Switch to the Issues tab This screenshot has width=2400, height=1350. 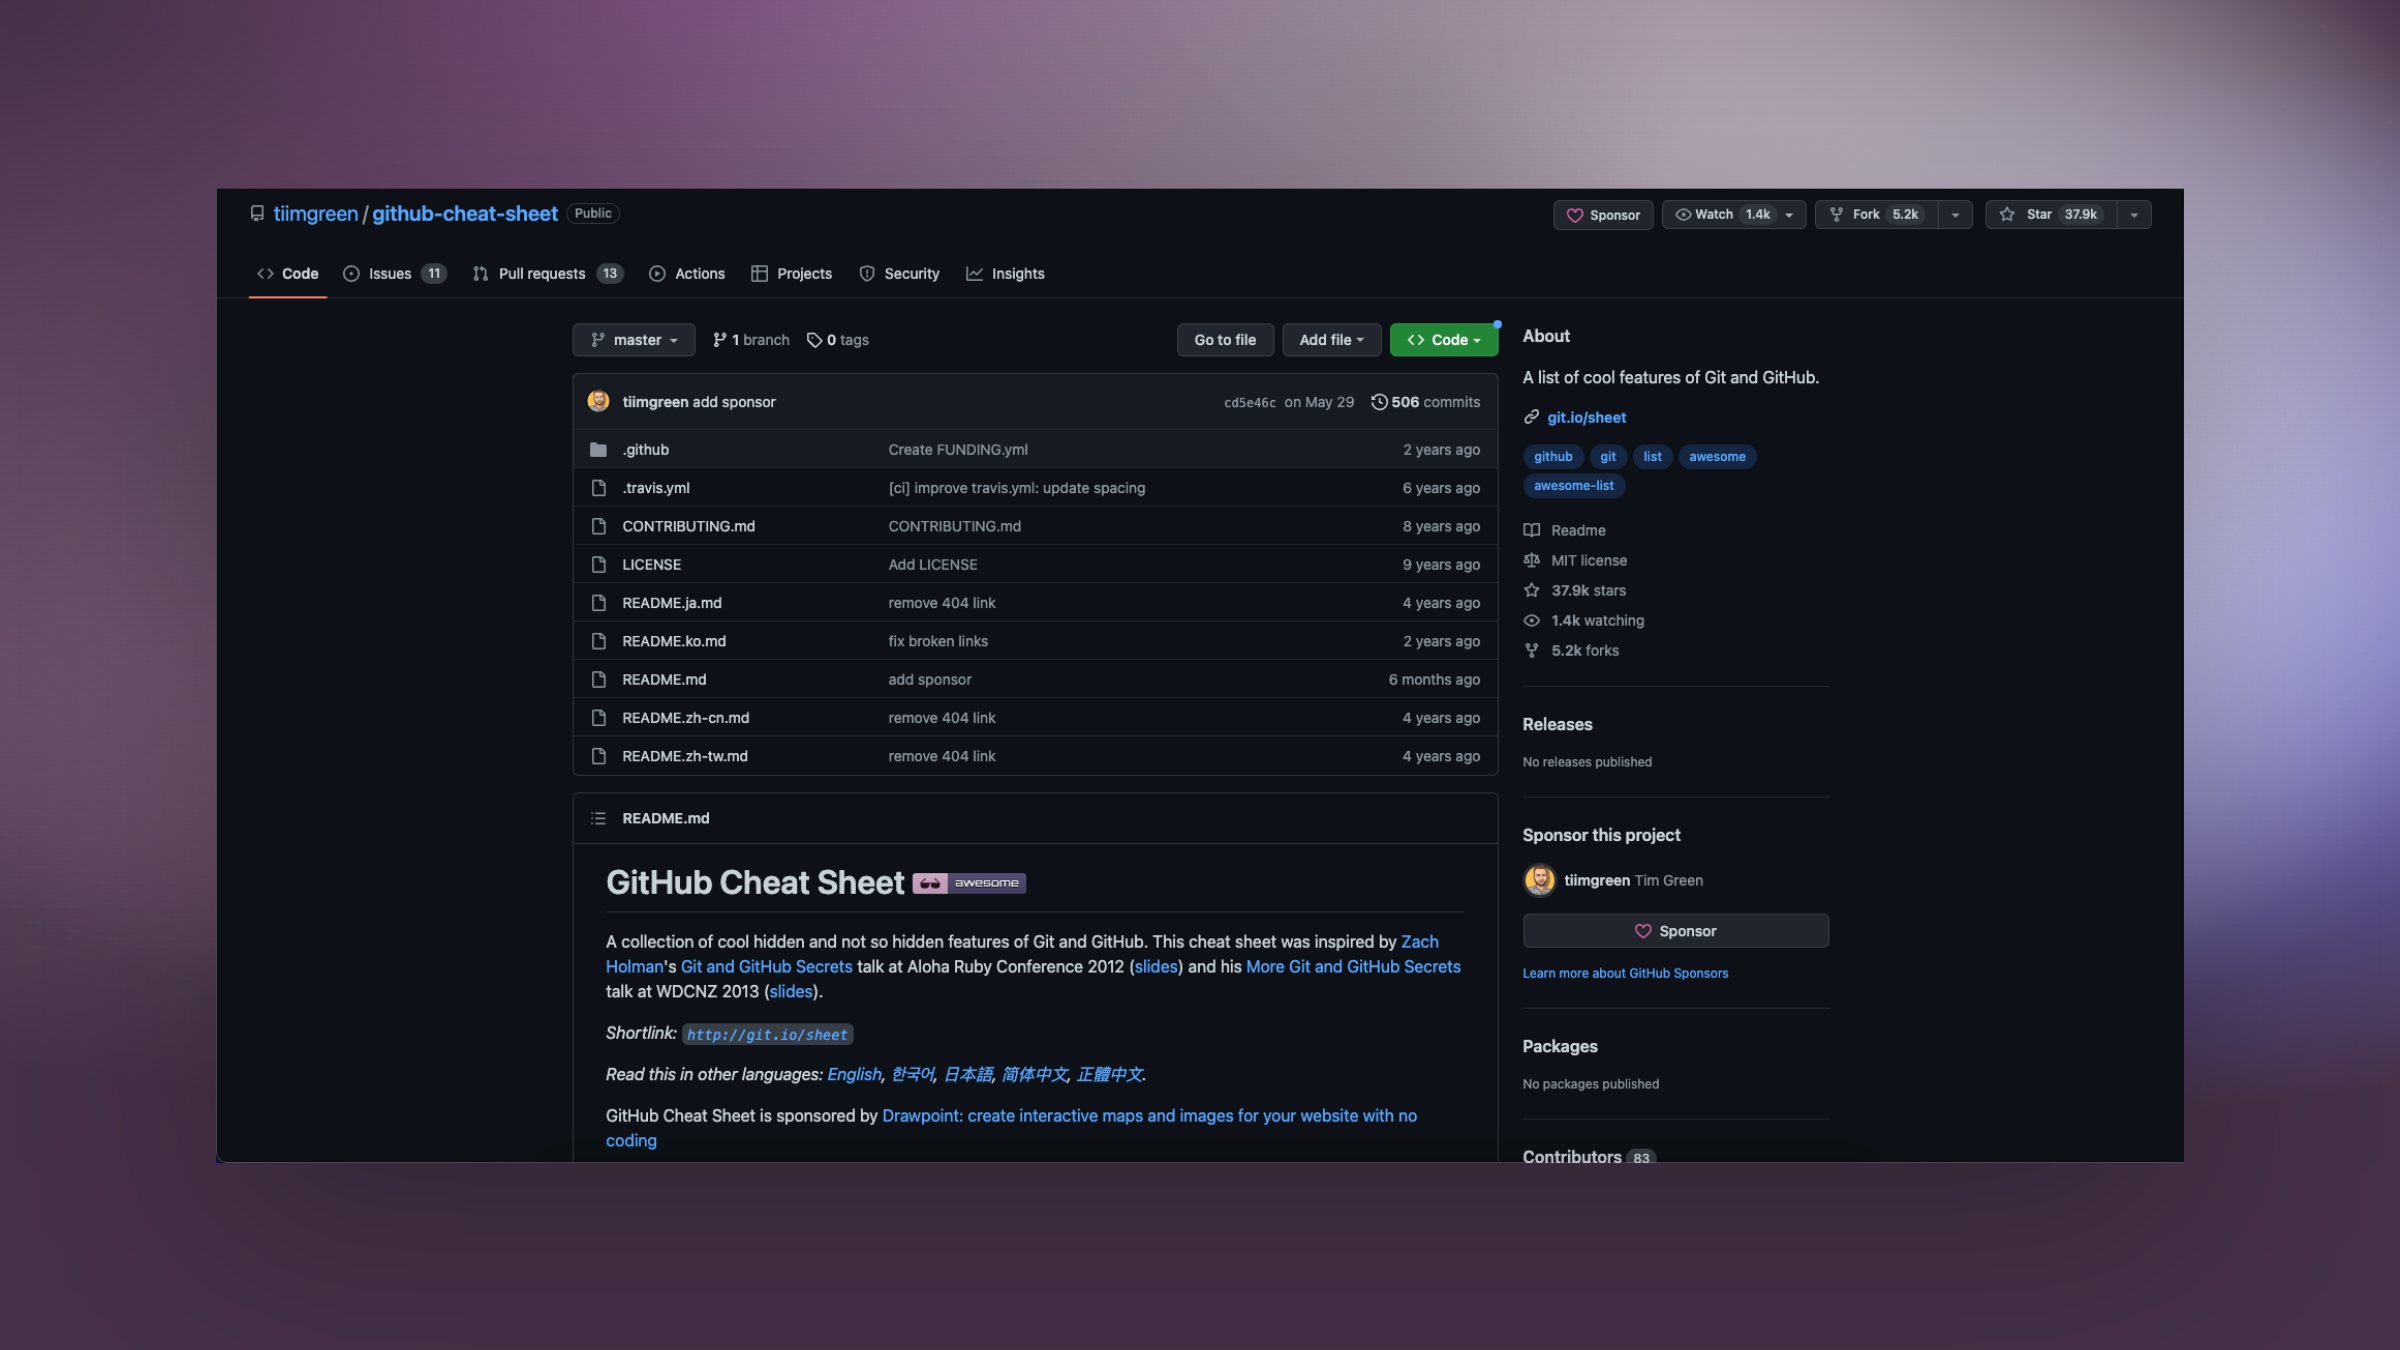point(388,273)
